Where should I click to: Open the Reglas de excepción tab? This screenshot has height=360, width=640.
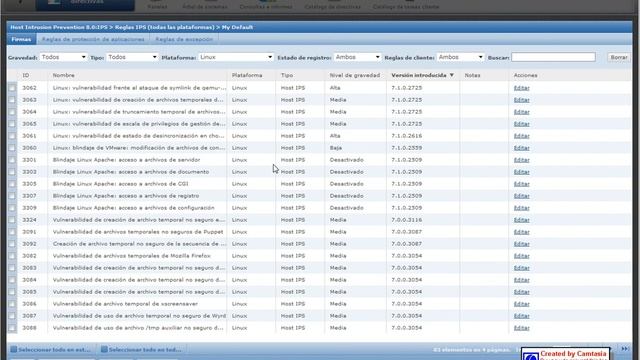pyautogui.click(x=184, y=39)
